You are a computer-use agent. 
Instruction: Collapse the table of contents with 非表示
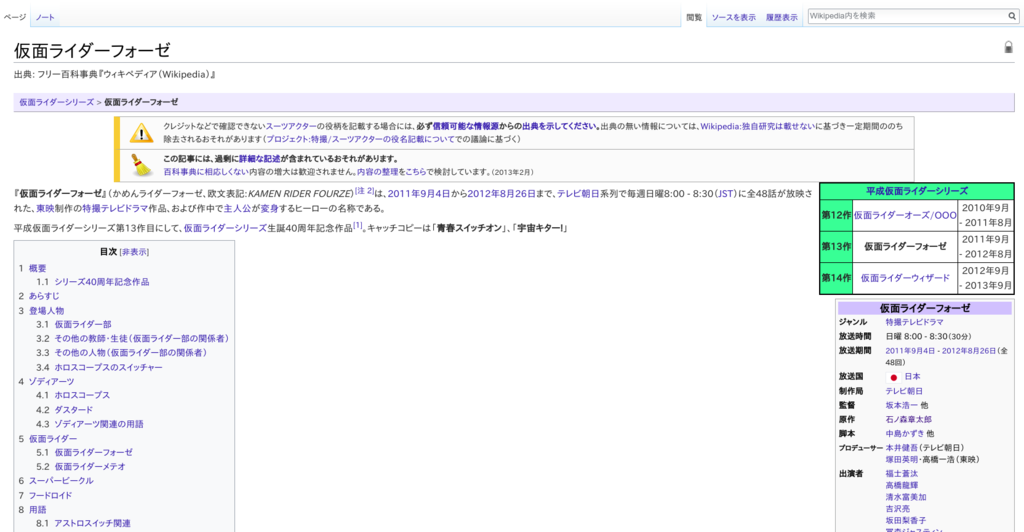point(134,252)
